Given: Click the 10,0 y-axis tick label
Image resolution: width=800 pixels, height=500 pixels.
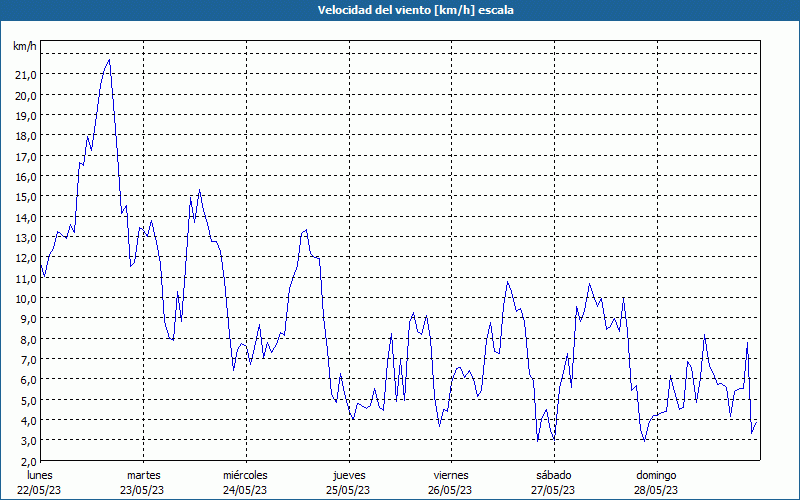Looking at the screenshot, I should (x=26, y=298).
